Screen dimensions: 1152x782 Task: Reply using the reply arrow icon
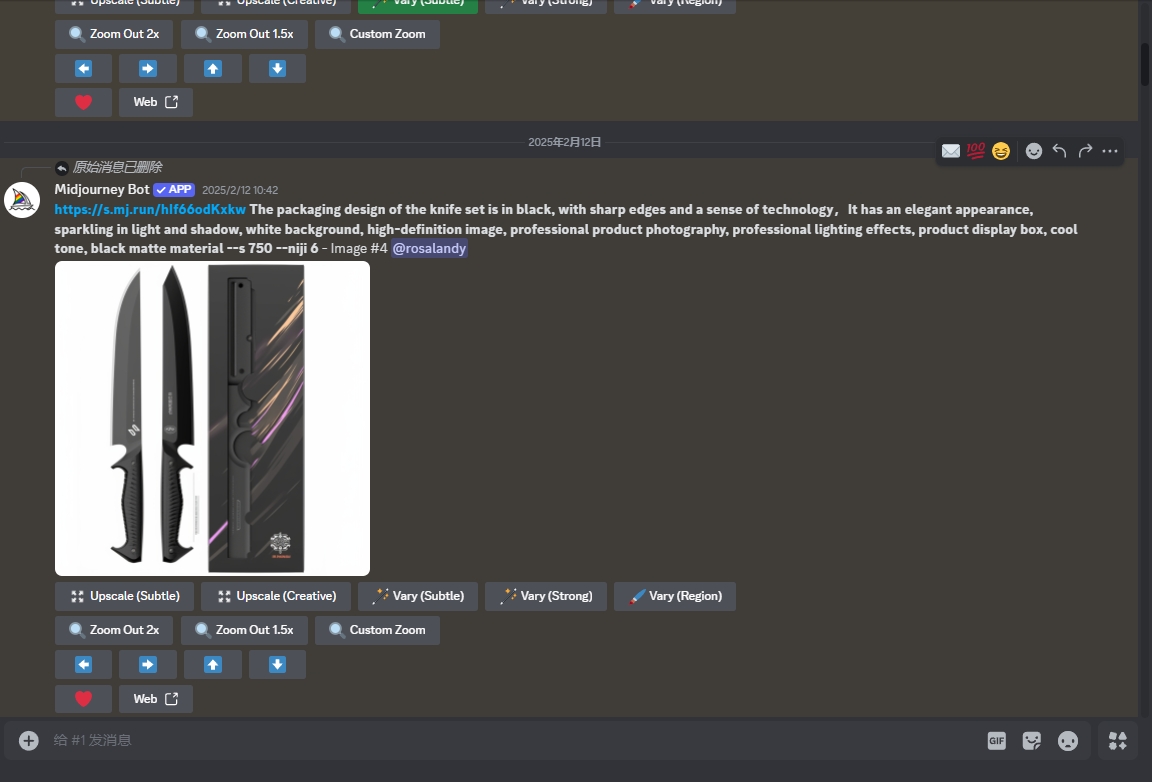[1059, 150]
